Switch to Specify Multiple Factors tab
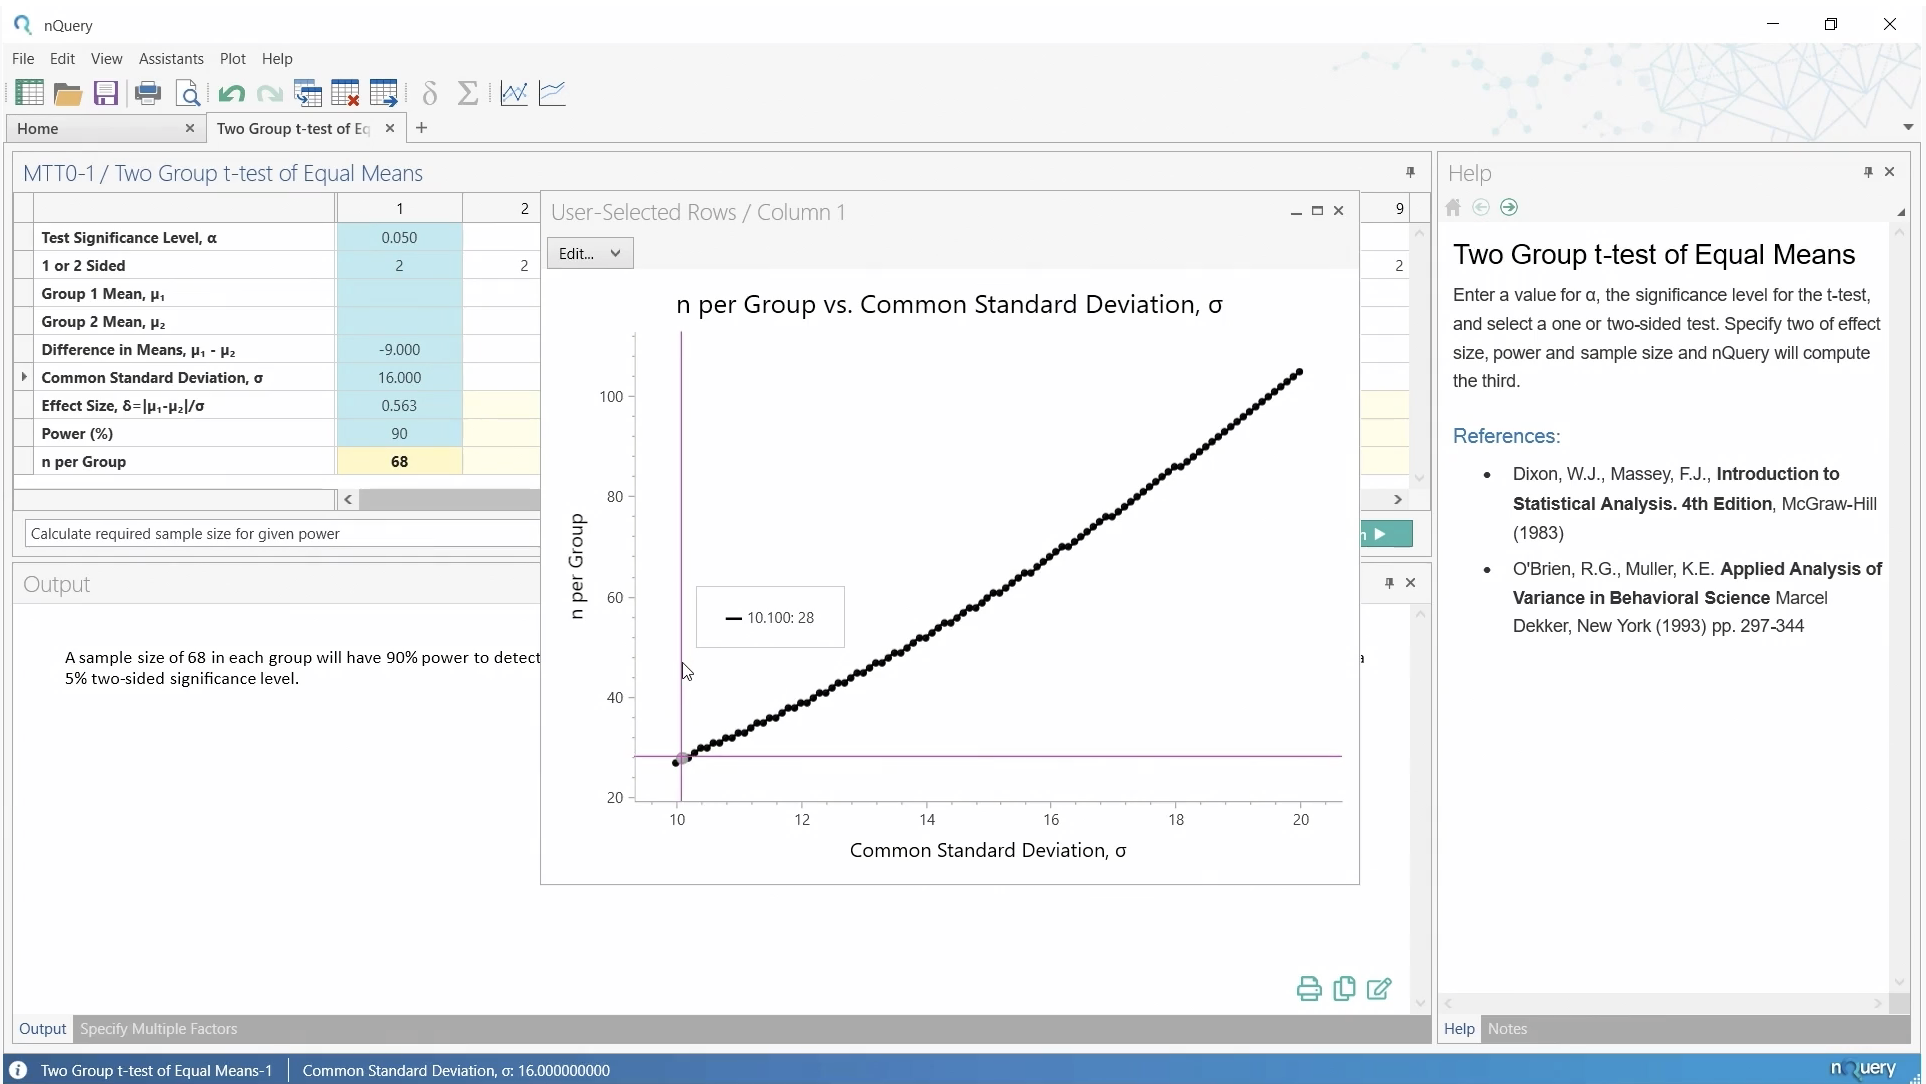The height and width of the screenshot is (1084, 1926). click(x=158, y=1029)
